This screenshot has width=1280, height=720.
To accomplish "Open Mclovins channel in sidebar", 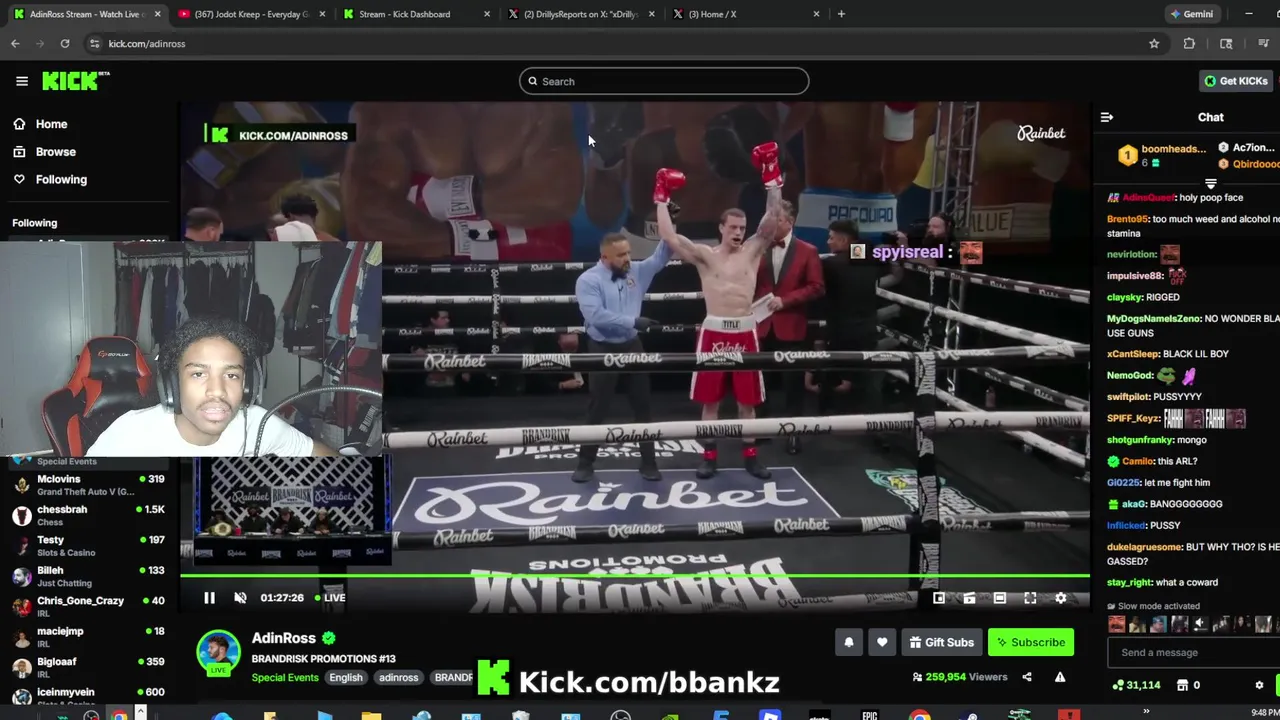I will 88,485.
